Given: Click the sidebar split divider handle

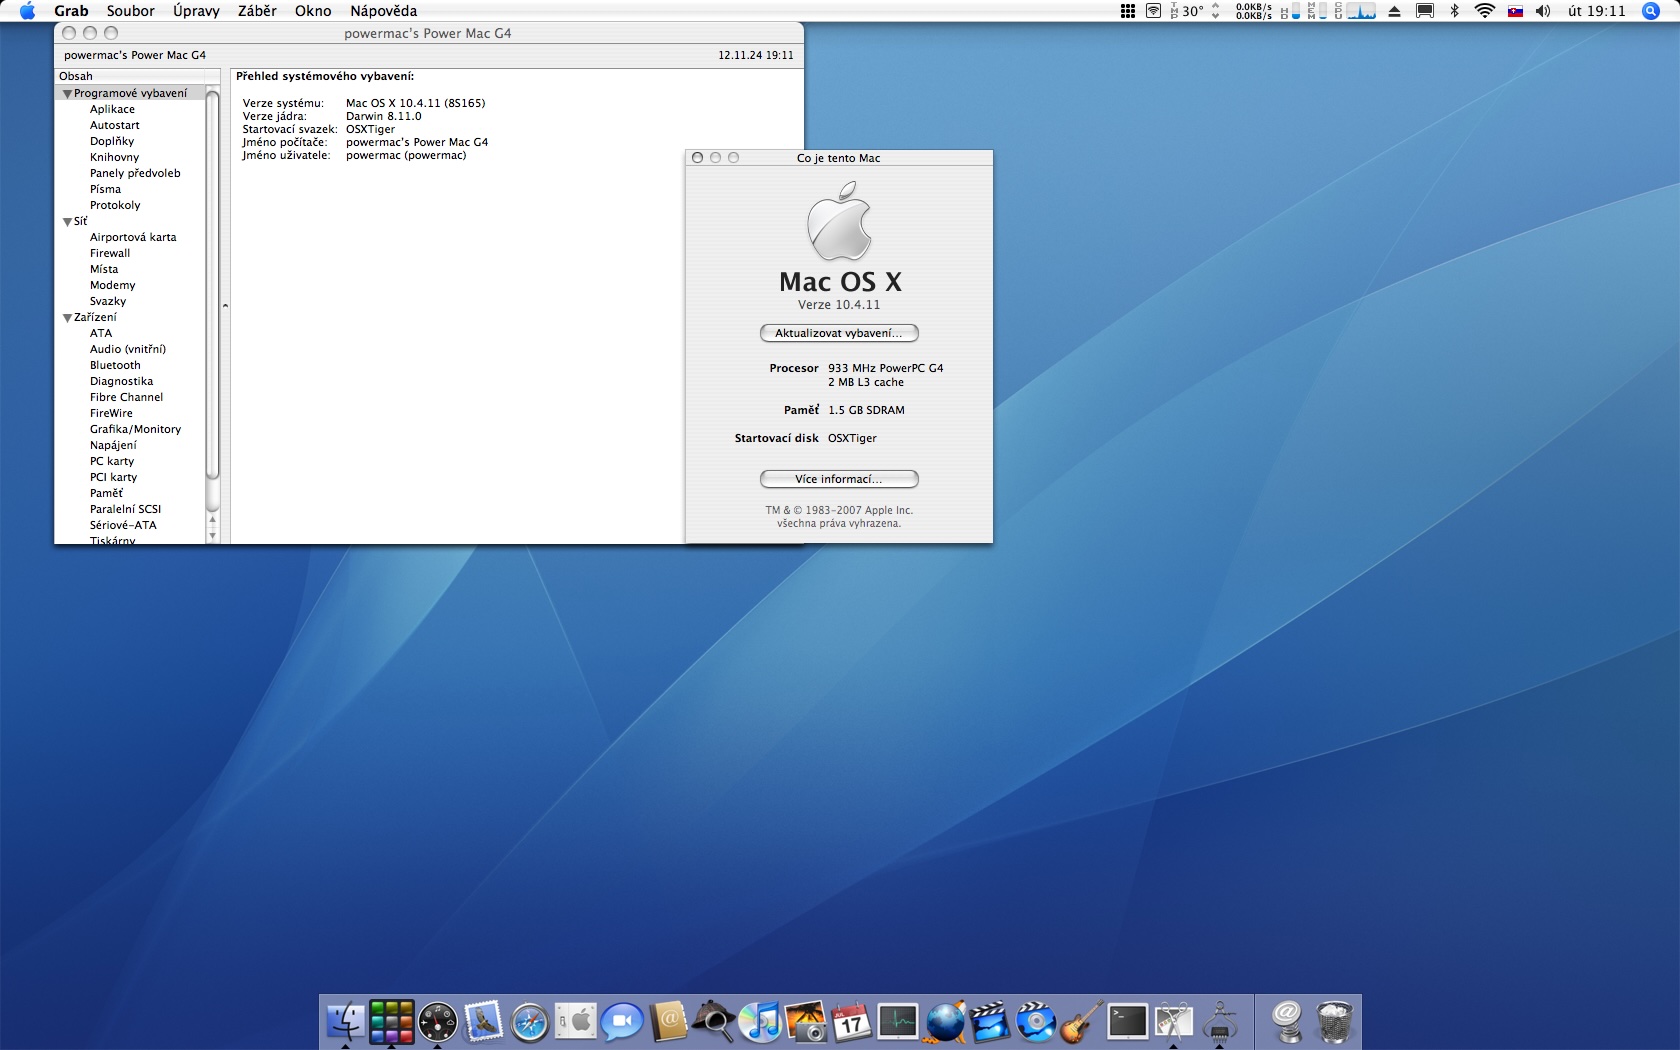Looking at the screenshot, I should [x=225, y=305].
